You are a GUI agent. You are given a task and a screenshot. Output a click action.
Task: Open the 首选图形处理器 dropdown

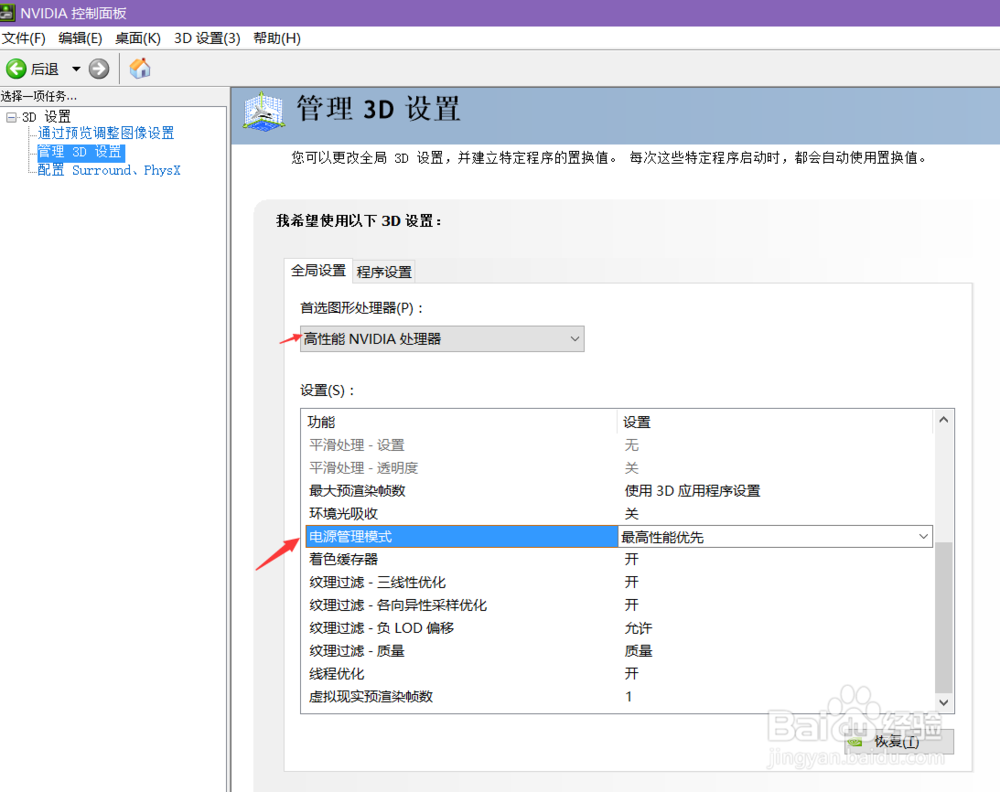tap(575, 339)
